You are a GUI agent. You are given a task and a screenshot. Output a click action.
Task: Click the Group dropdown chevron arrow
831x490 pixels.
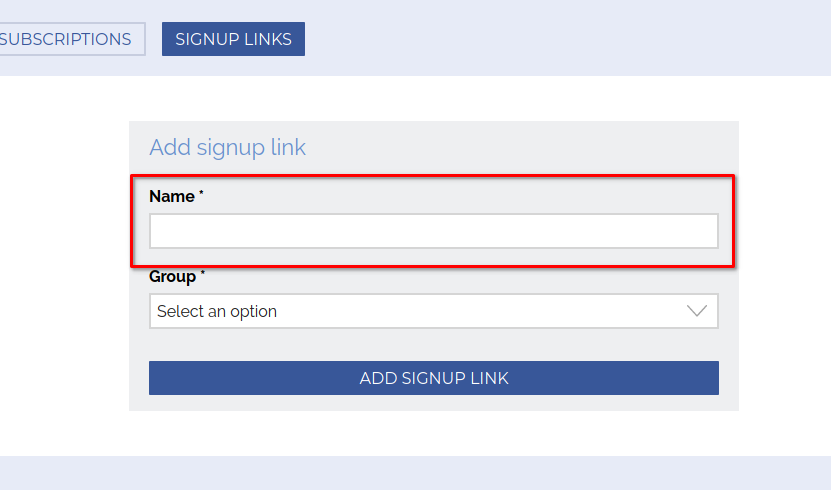(697, 311)
